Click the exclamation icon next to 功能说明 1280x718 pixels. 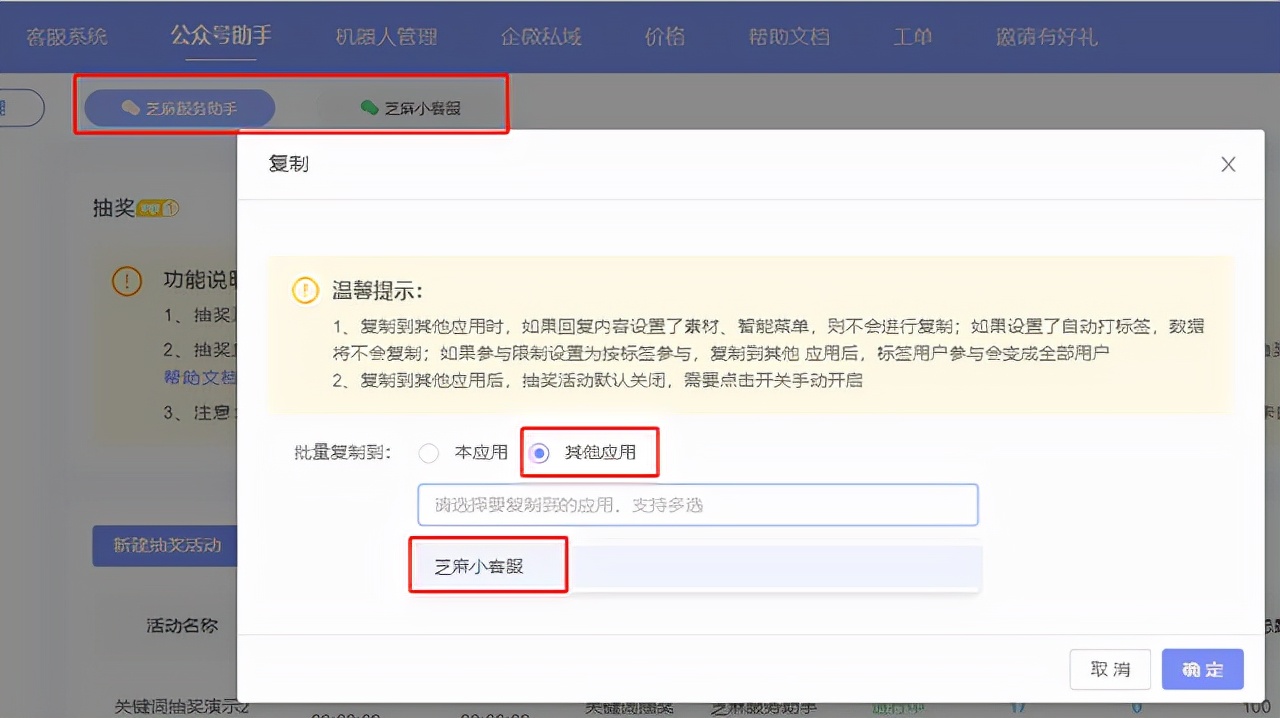[x=127, y=281]
